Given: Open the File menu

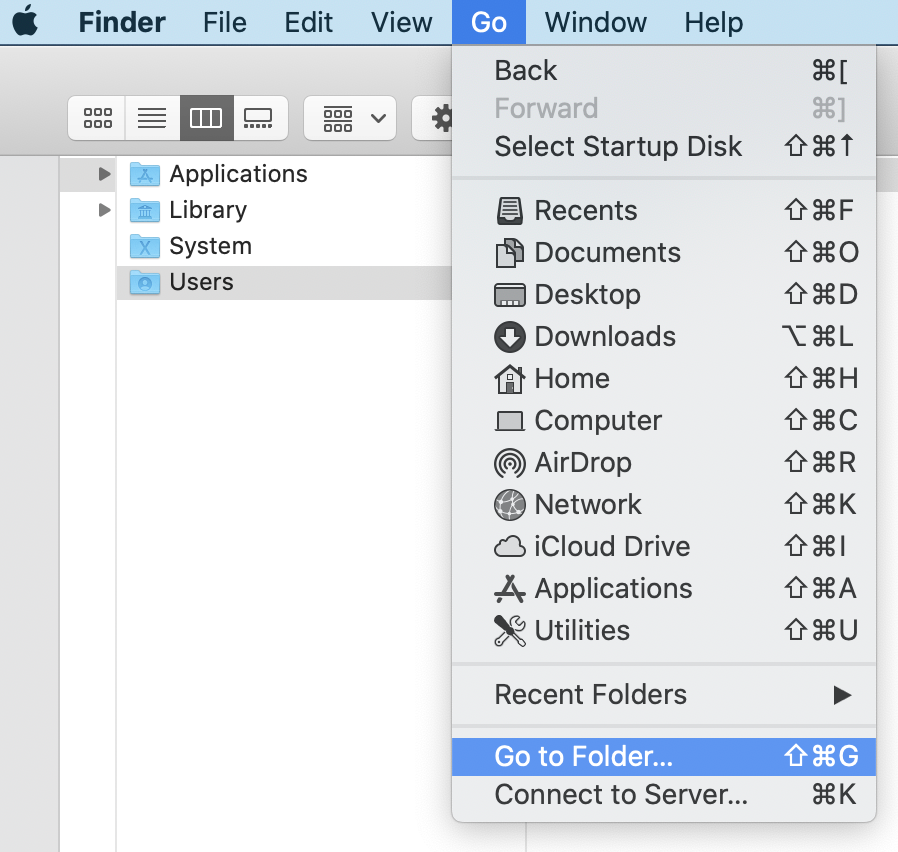Looking at the screenshot, I should (x=224, y=22).
